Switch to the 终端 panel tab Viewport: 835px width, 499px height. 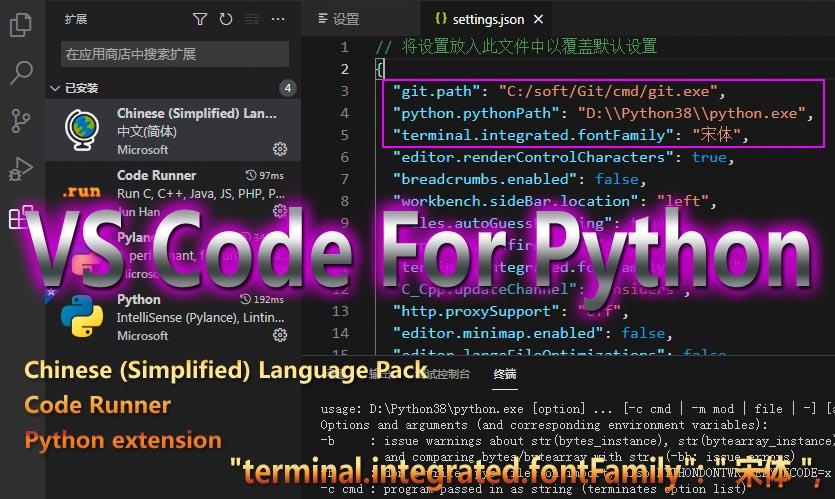[x=505, y=374]
